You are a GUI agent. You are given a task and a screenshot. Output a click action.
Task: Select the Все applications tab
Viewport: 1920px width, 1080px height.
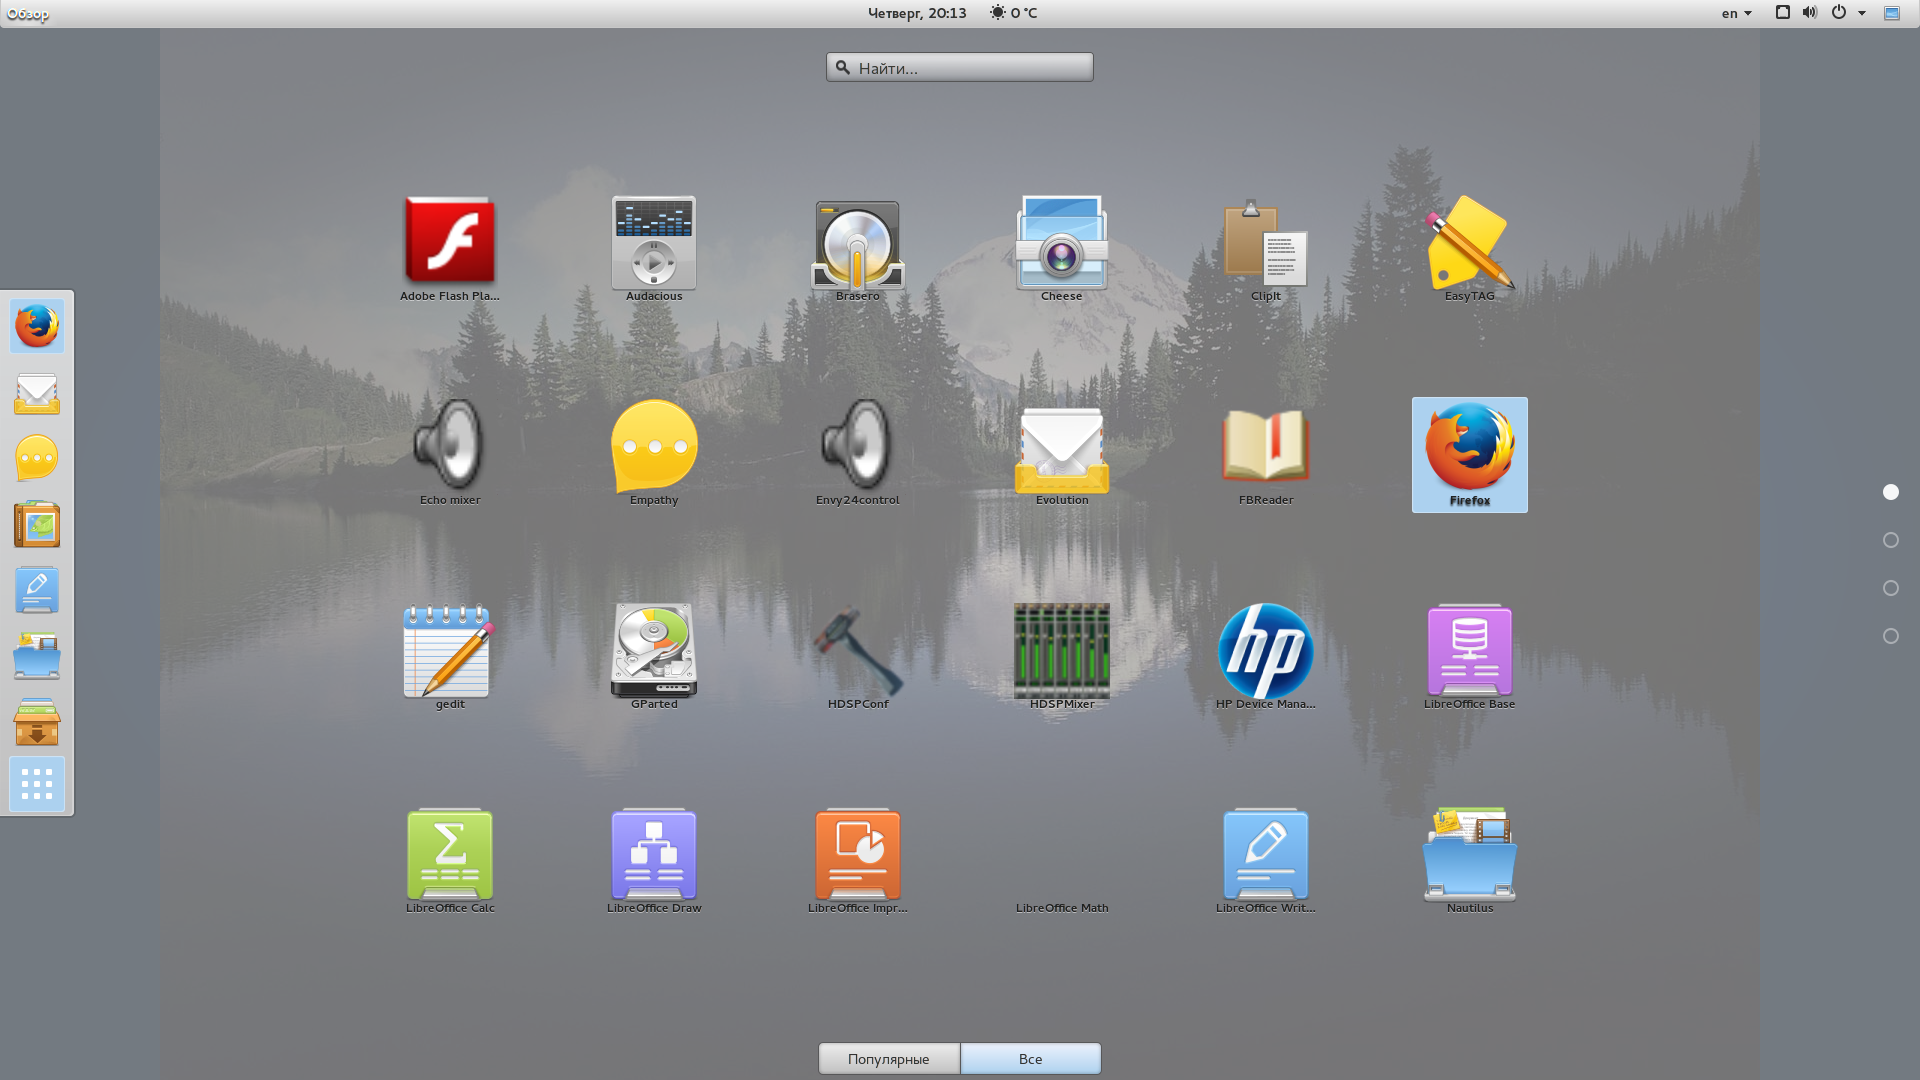[x=1030, y=1058]
